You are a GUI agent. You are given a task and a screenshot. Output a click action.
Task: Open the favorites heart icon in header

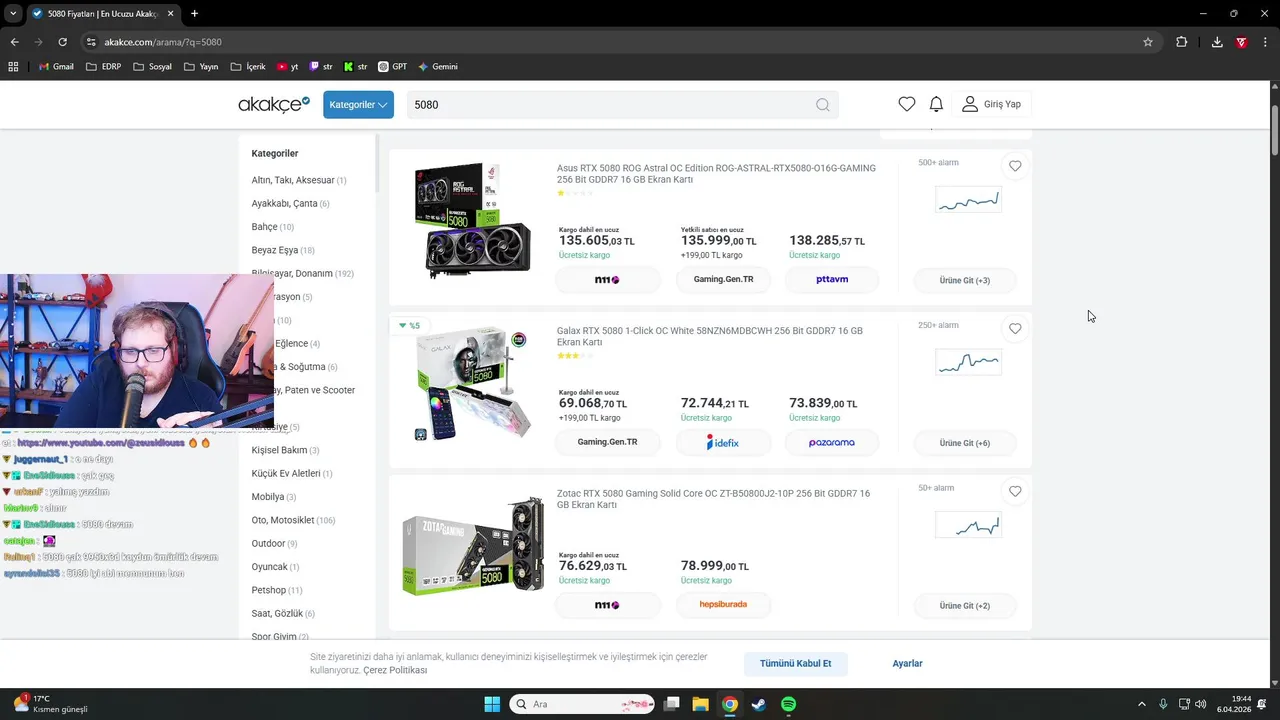click(x=907, y=104)
